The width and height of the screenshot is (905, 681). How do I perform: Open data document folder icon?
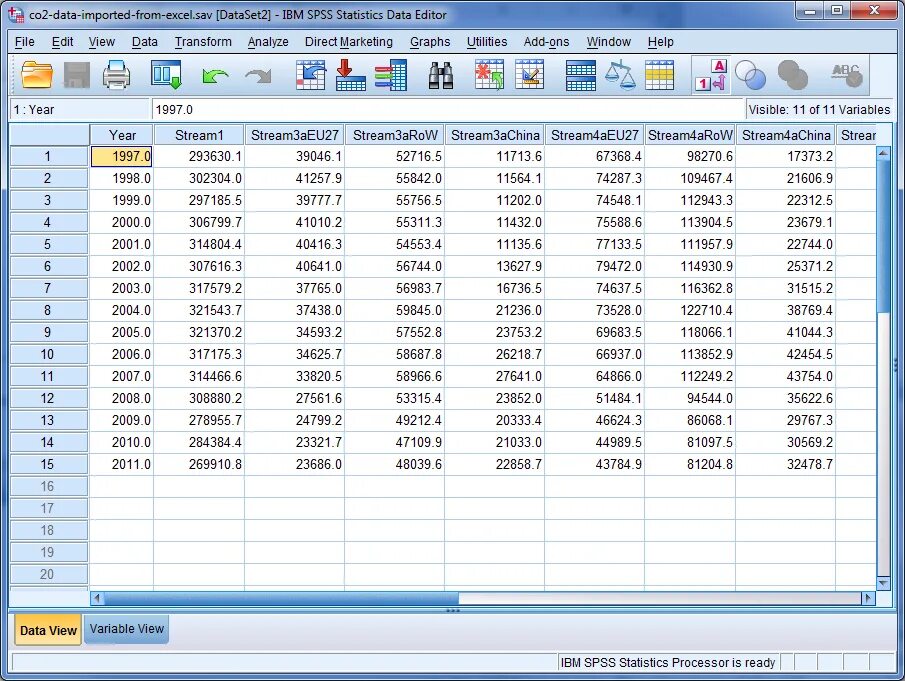37,75
